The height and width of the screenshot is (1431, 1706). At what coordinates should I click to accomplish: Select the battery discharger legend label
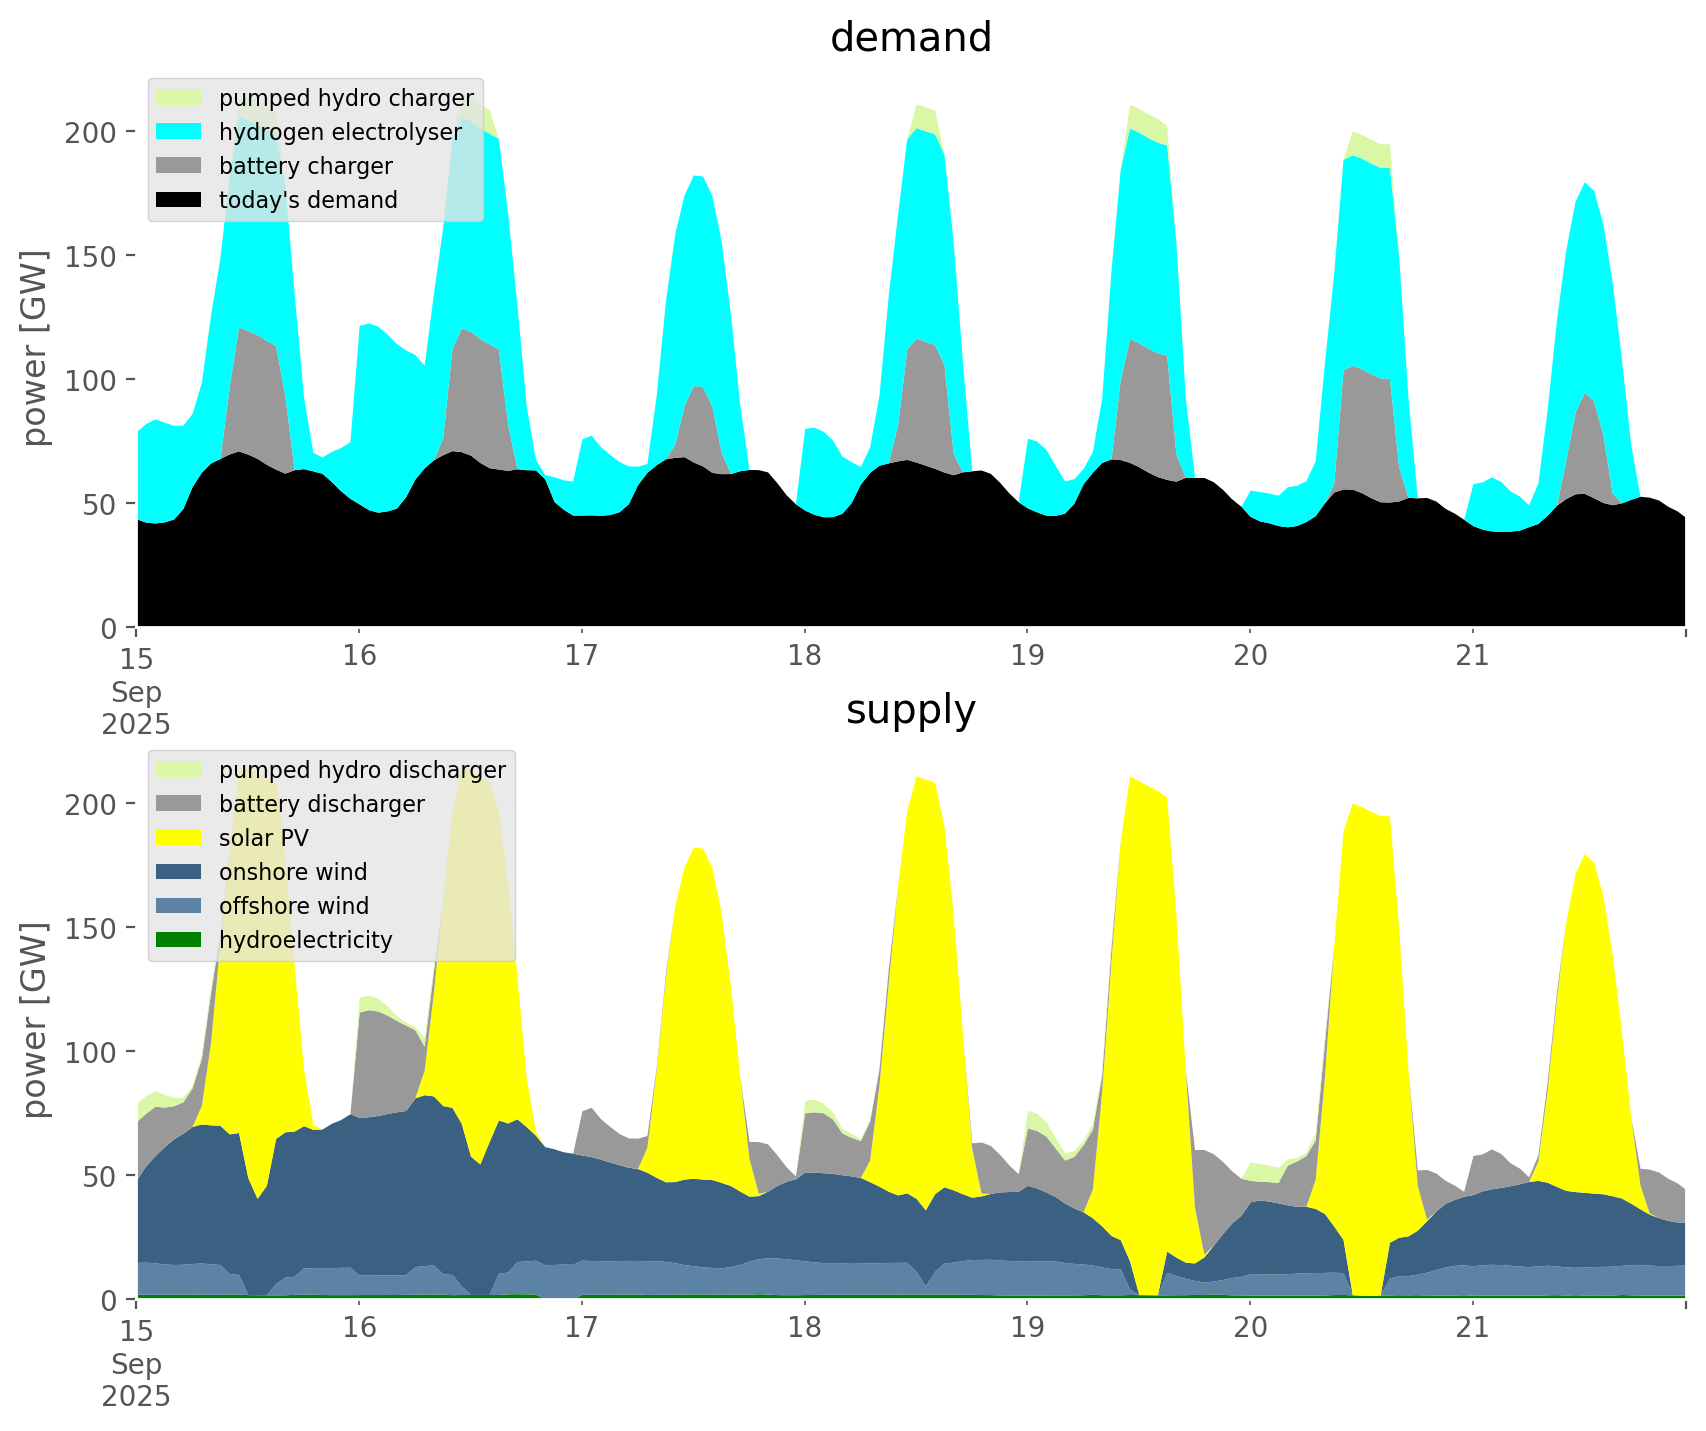tap(322, 804)
